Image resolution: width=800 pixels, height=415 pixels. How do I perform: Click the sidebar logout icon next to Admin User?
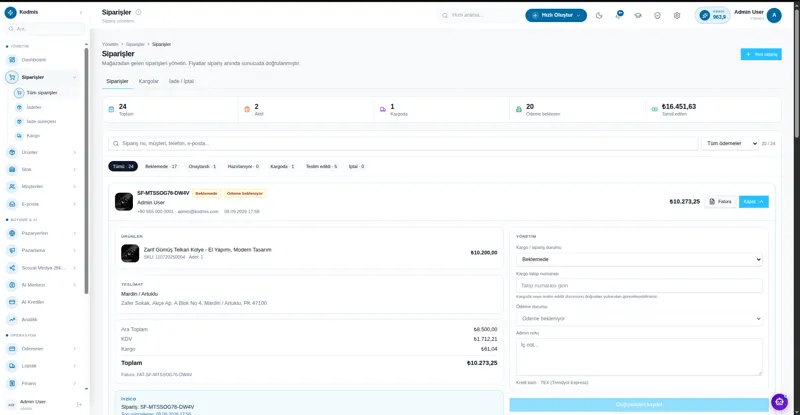(79, 404)
